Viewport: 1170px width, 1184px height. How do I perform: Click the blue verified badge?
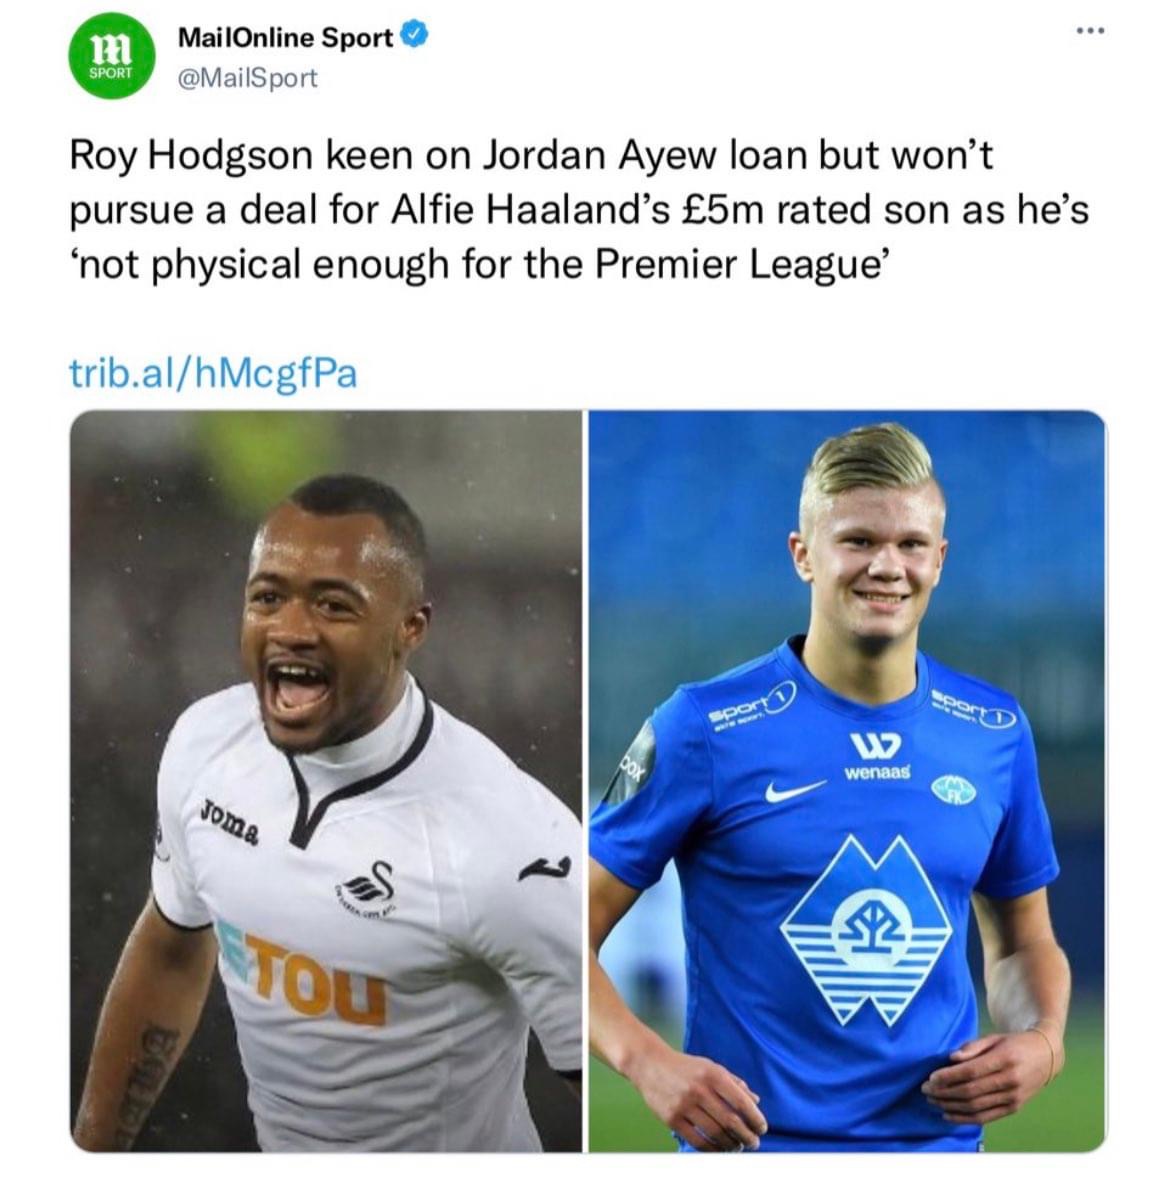click(x=413, y=35)
